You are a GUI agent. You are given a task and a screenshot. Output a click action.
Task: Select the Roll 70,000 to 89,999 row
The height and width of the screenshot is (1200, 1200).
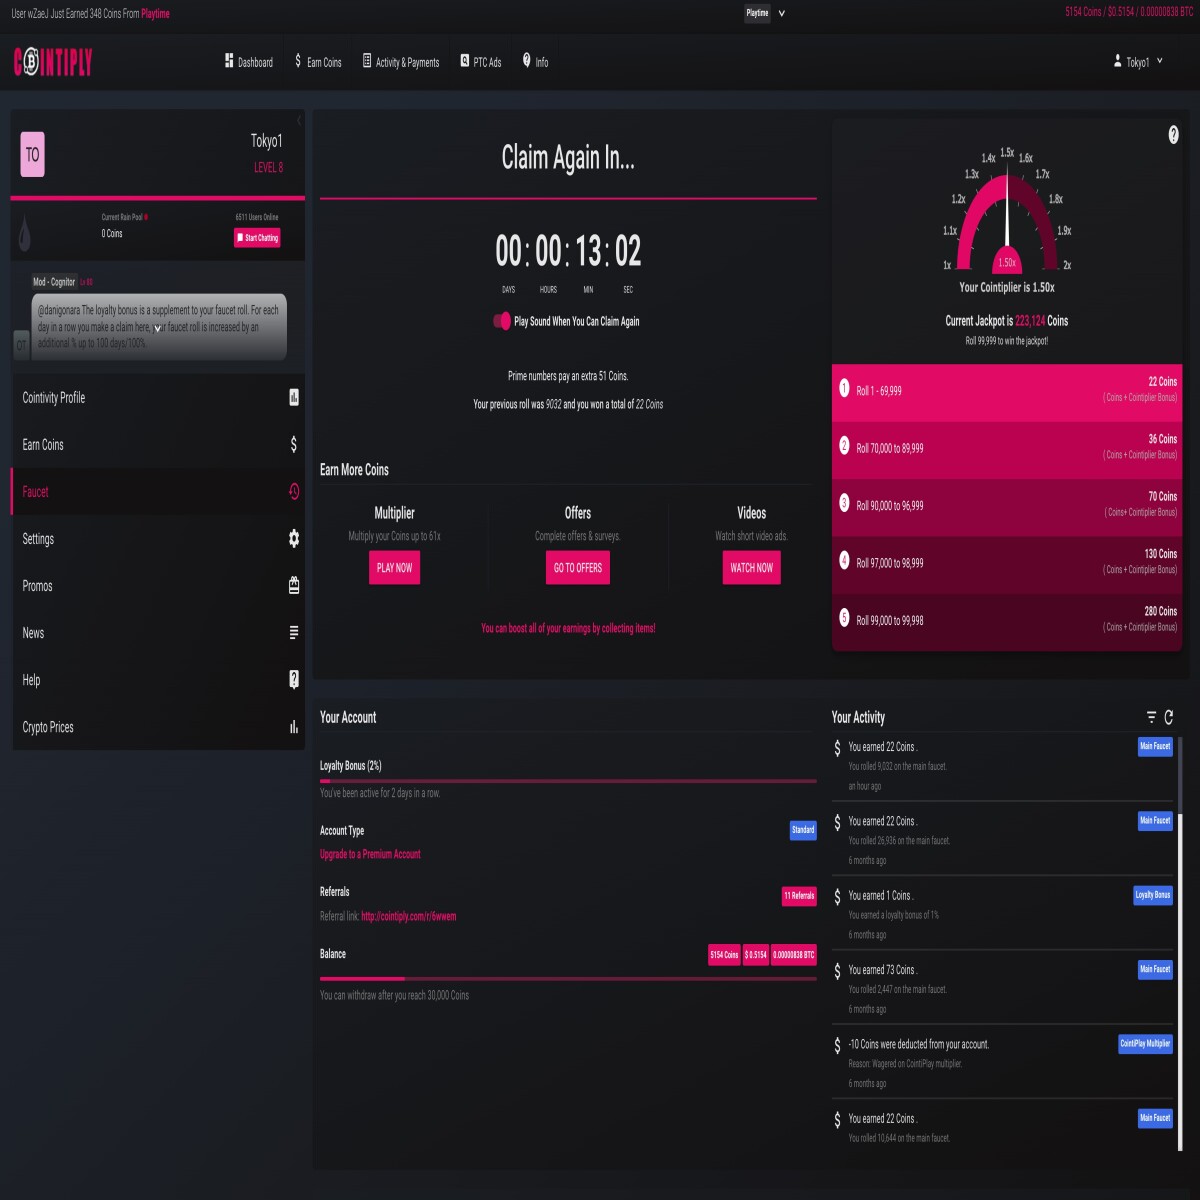point(1007,449)
